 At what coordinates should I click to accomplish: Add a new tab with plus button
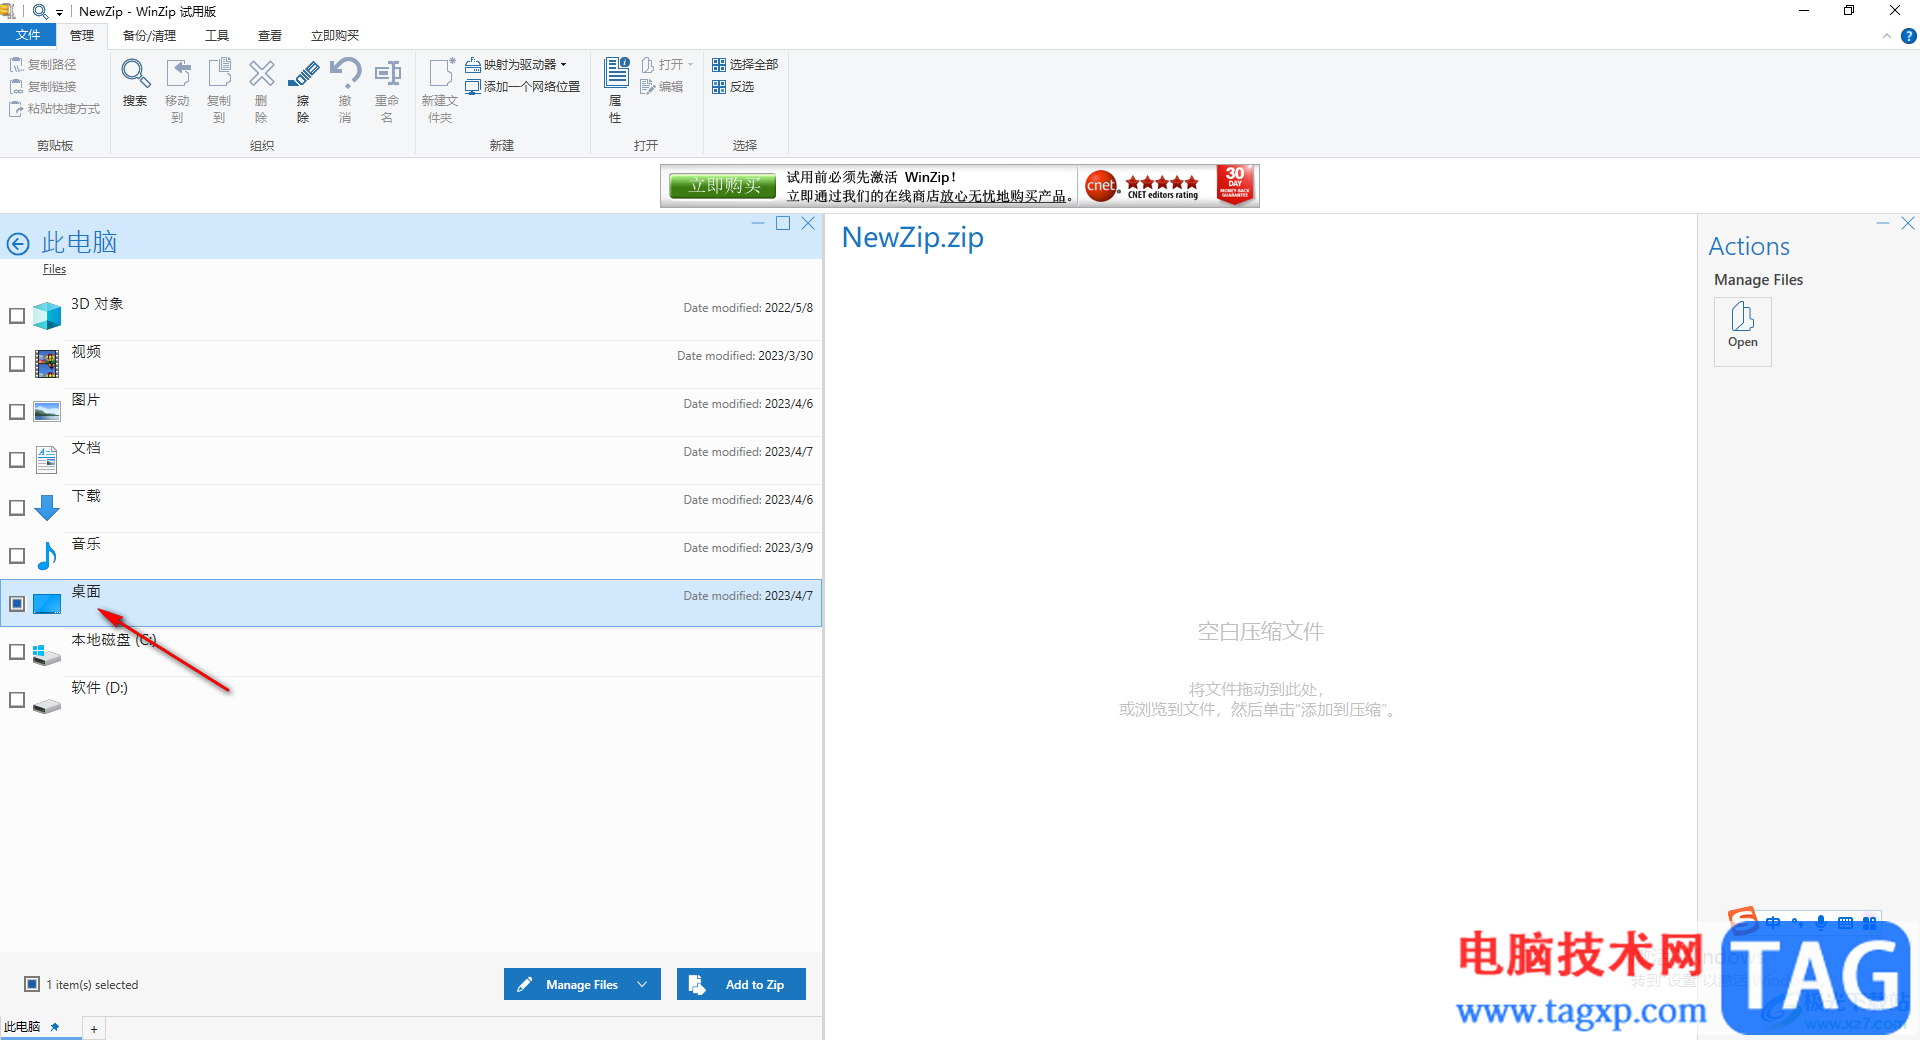pos(94,1029)
